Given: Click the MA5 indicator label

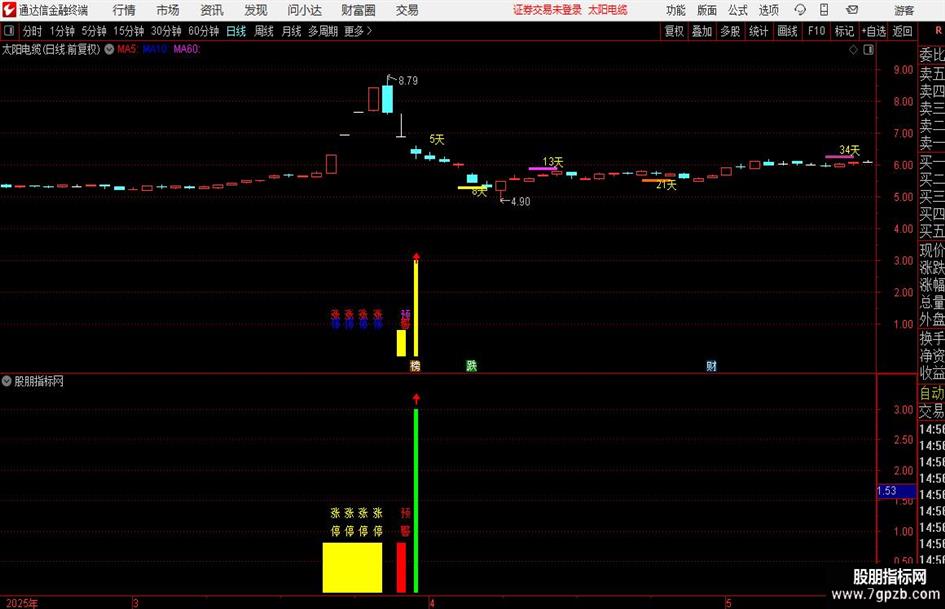Looking at the screenshot, I should 127,49.
